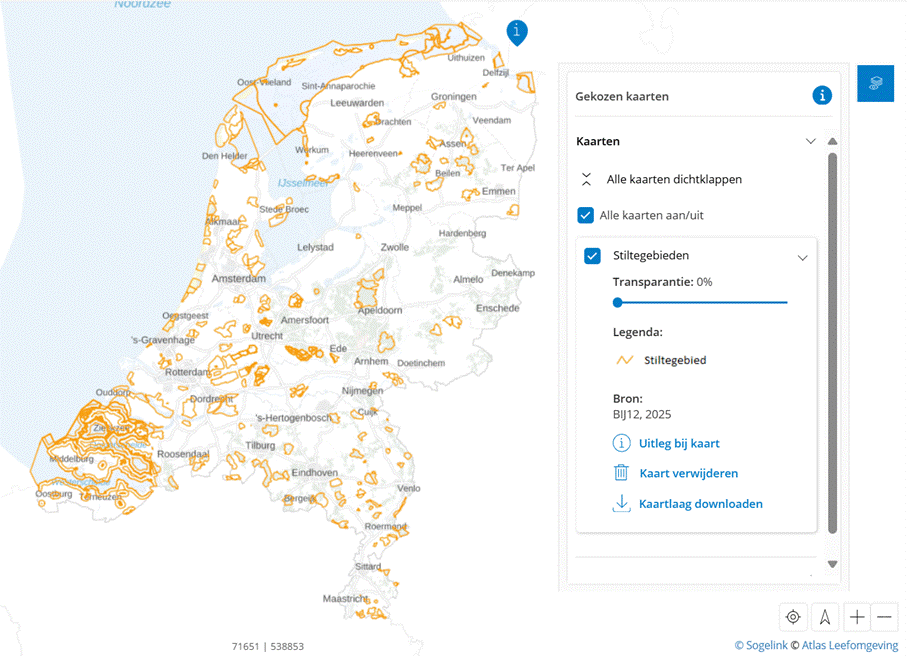The height and width of the screenshot is (656, 907).
Task: Click the Transparantie slider handle
Action: click(x=618, y=302)
